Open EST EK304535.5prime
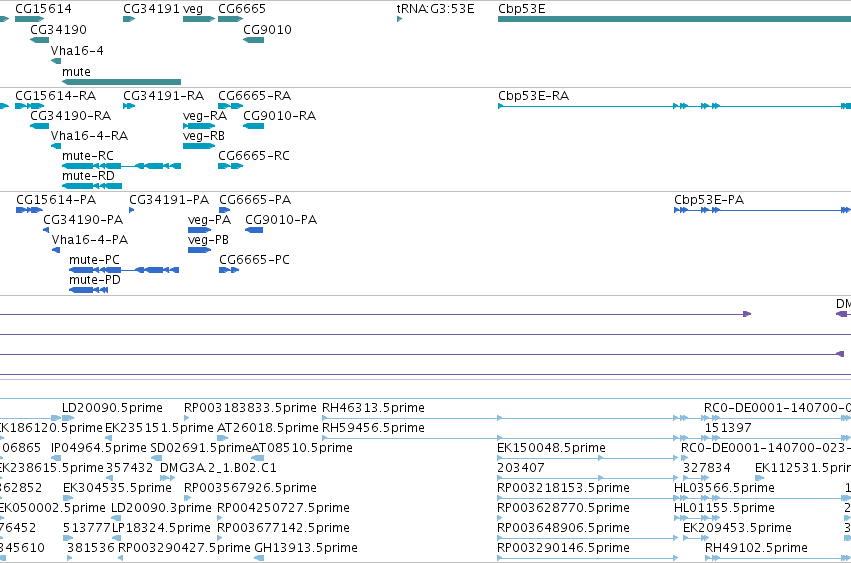 [117, 488]
